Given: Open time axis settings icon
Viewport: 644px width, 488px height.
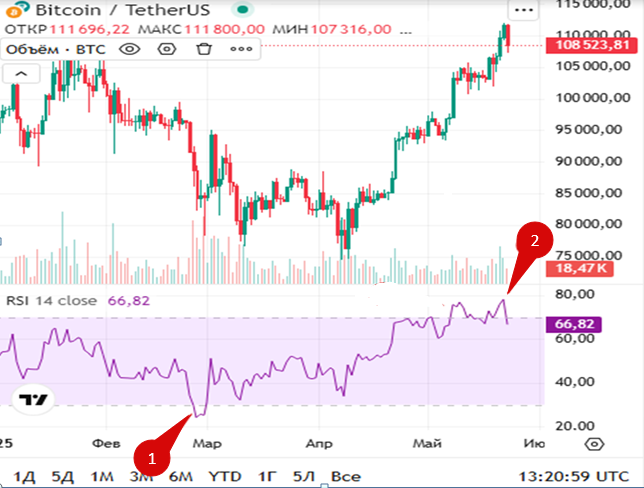Looking at the screenshot, I should 594,444.
